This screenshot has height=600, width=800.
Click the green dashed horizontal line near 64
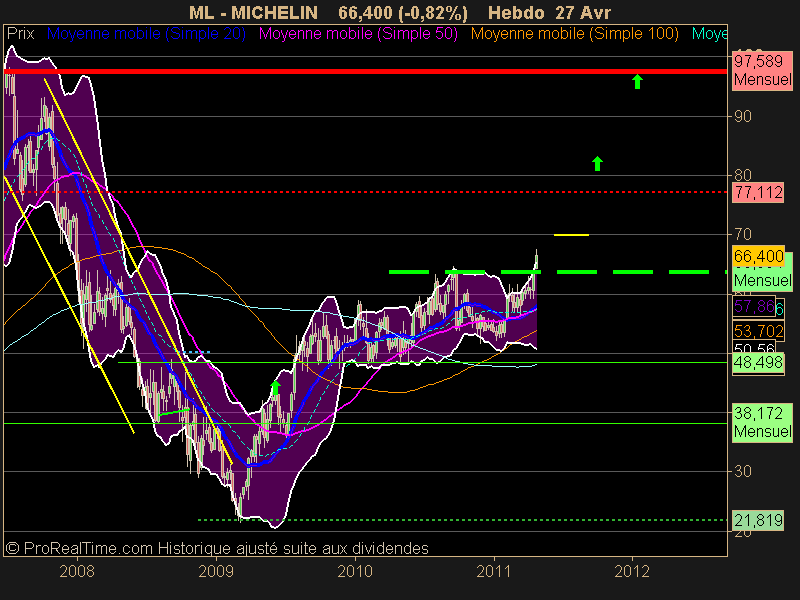(558, 272)
